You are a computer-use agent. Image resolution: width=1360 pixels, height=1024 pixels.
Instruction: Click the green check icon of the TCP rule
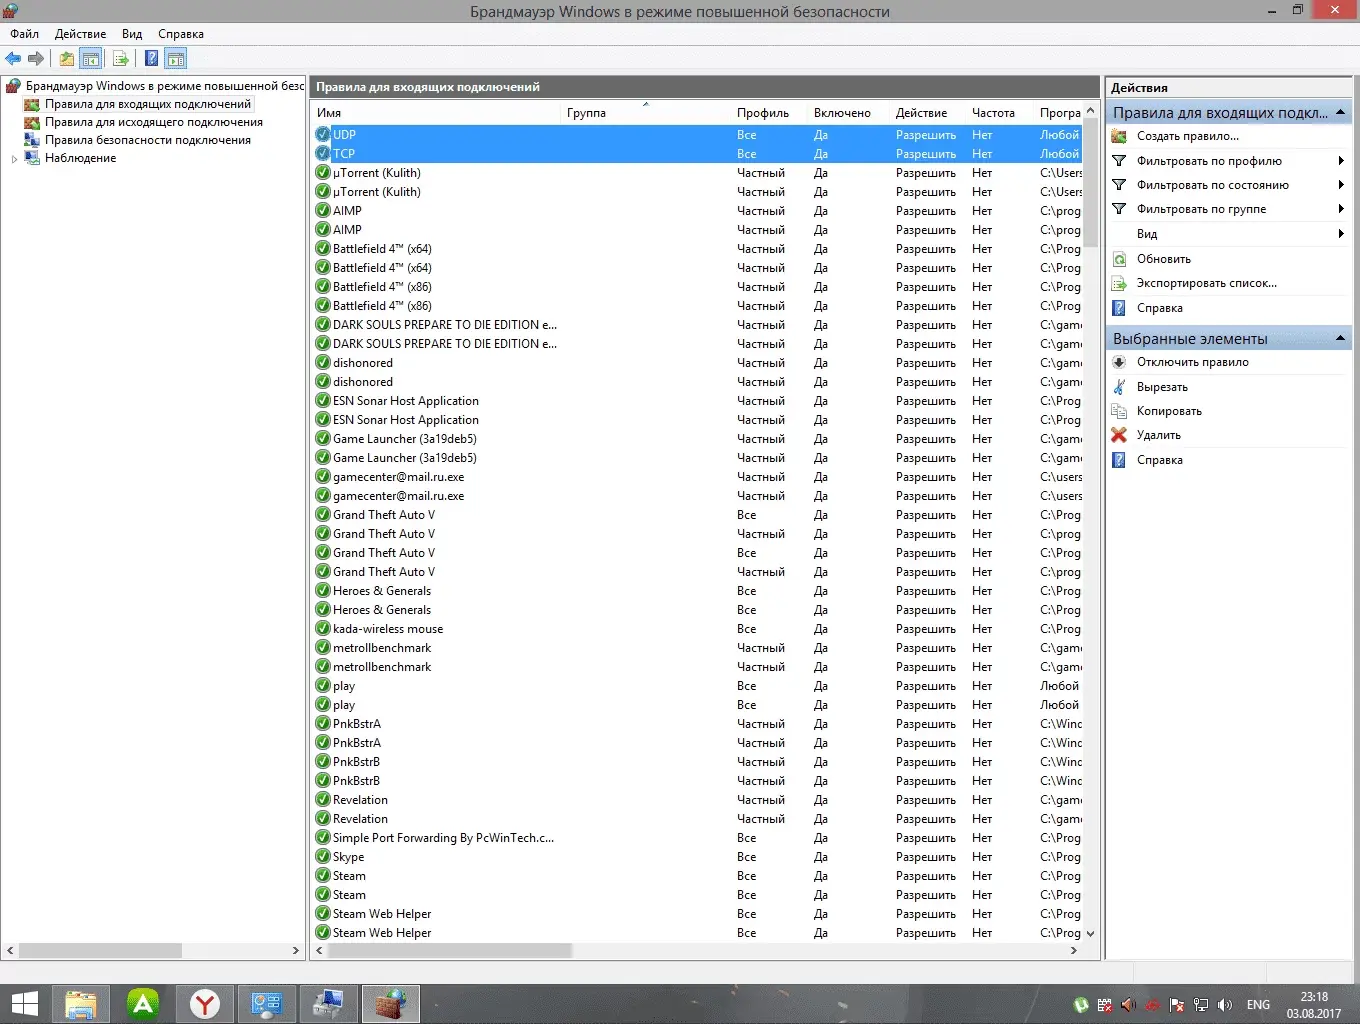323,153
